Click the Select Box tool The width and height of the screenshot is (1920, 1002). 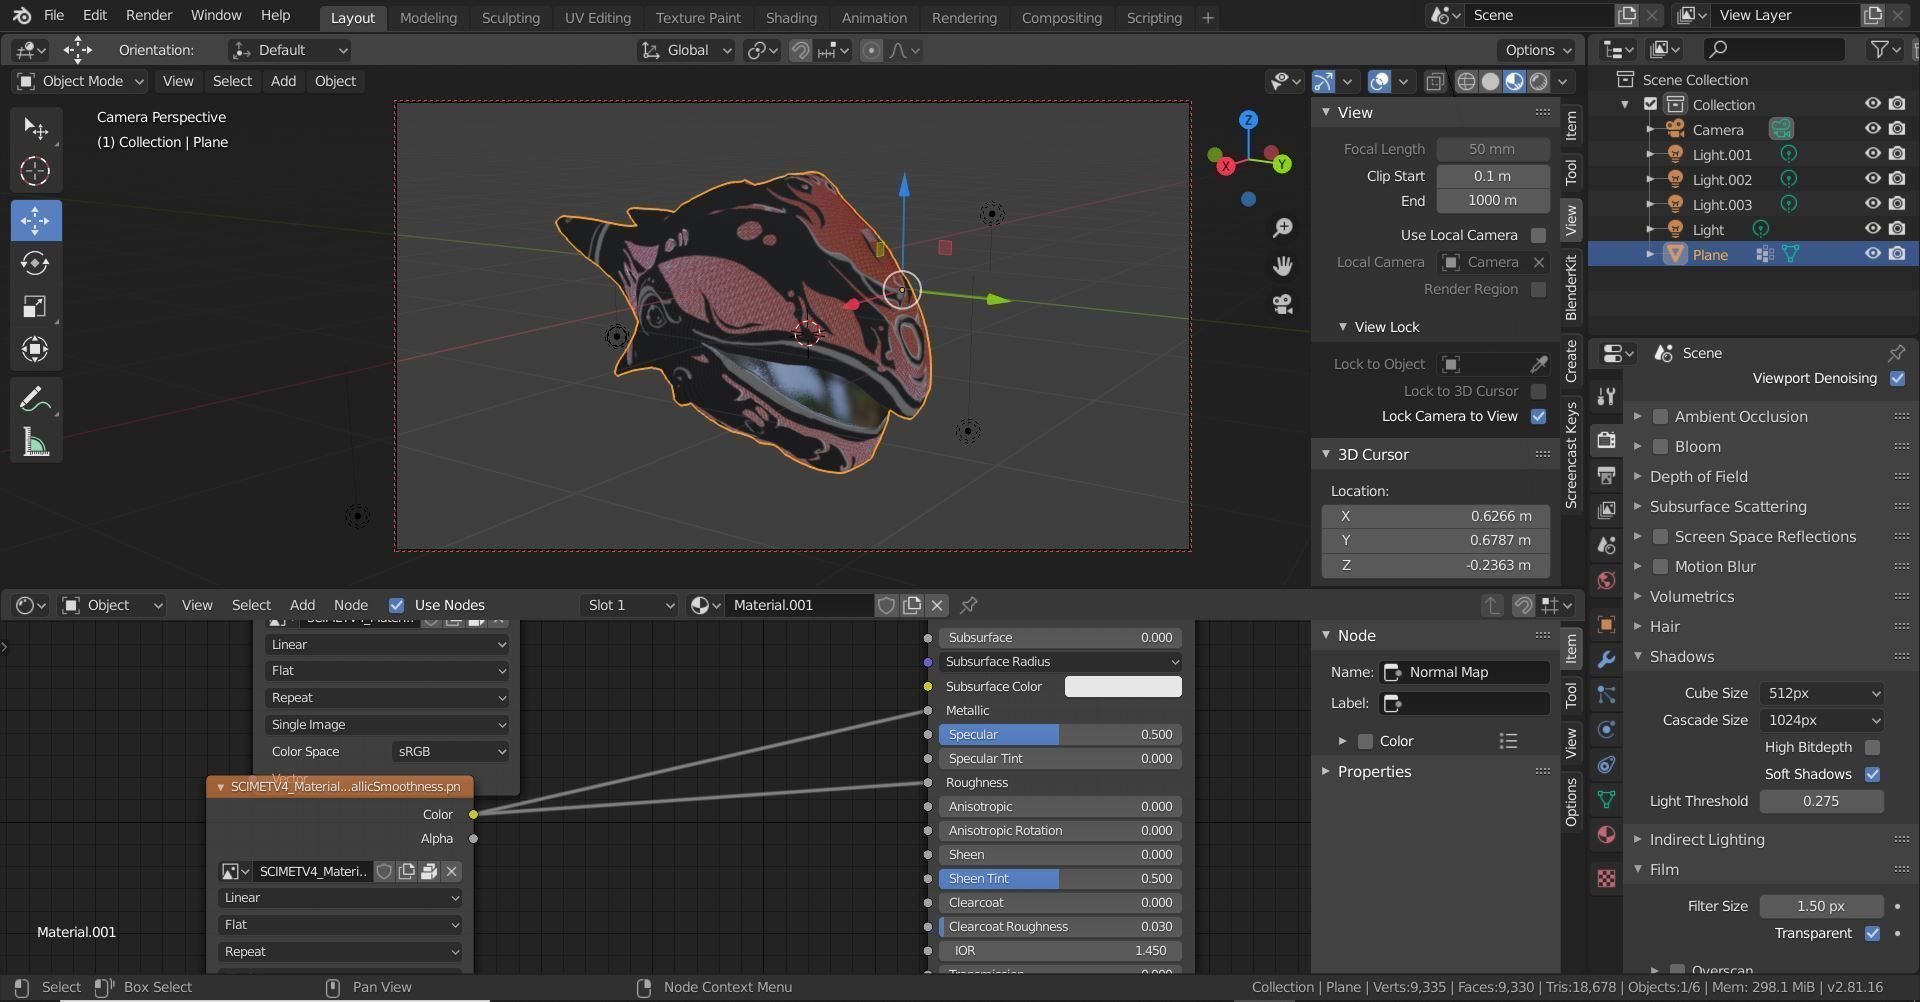[x=35, y=128]
